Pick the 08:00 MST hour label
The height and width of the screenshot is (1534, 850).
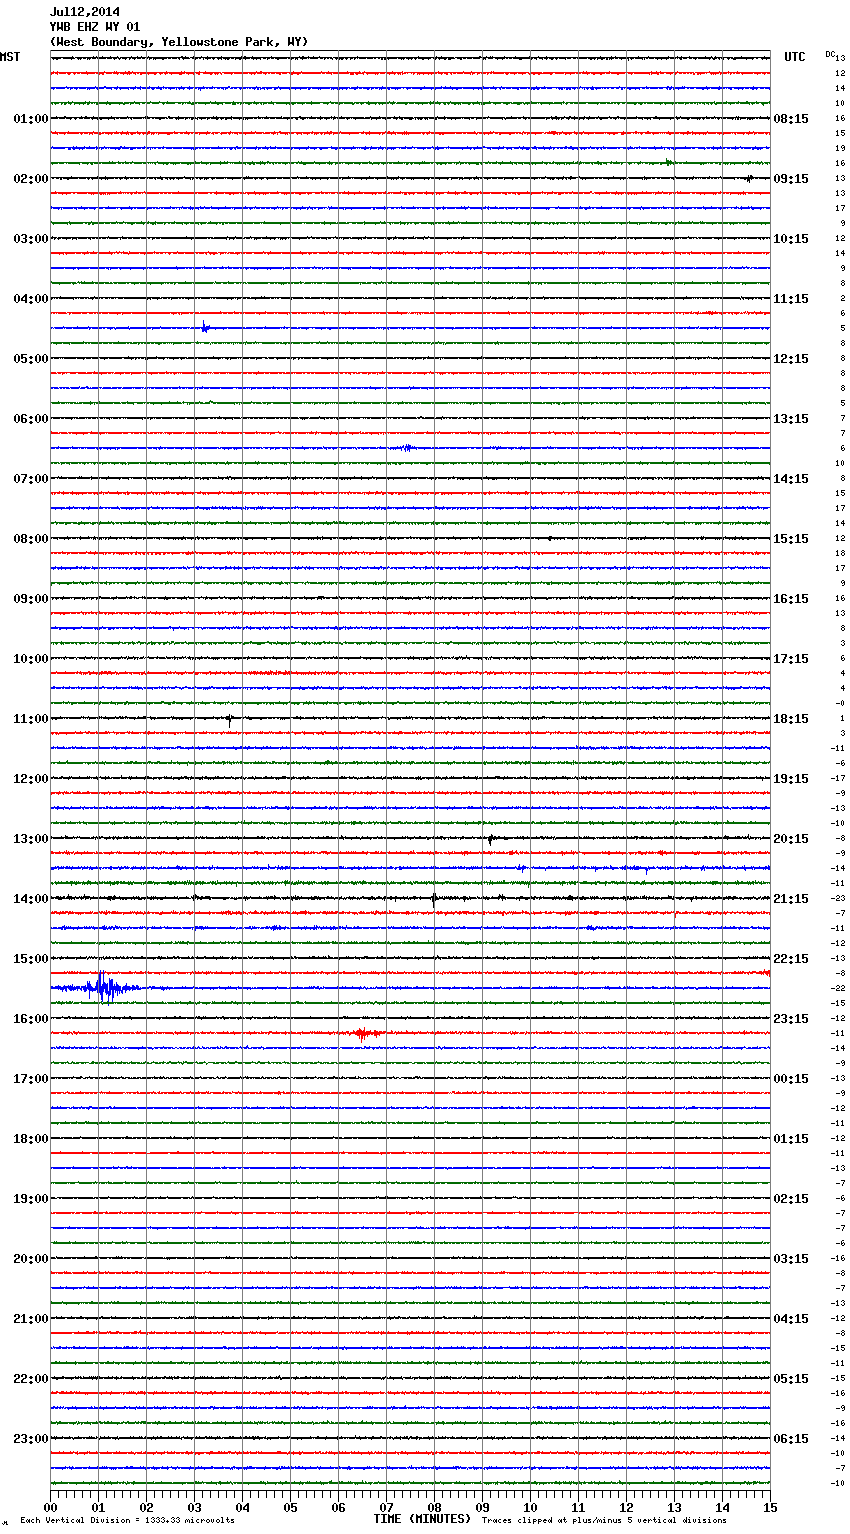coord(31,539)
